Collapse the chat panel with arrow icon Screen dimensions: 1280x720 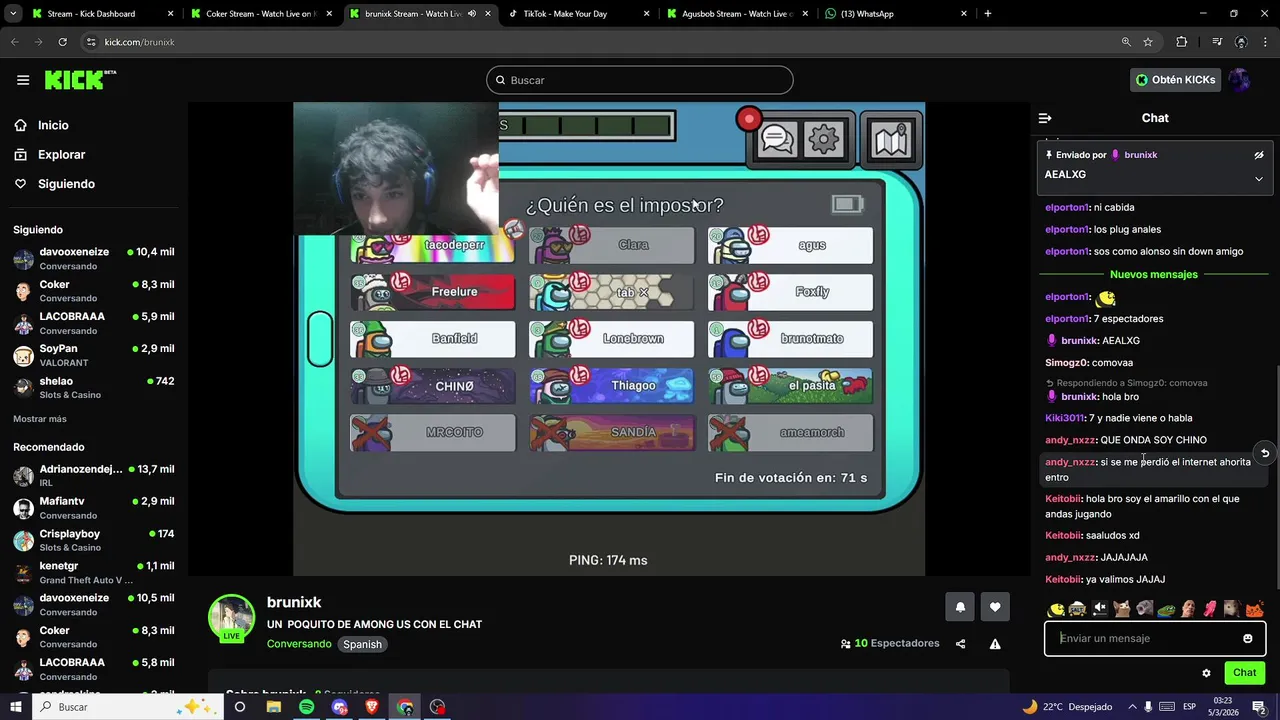1045,118
